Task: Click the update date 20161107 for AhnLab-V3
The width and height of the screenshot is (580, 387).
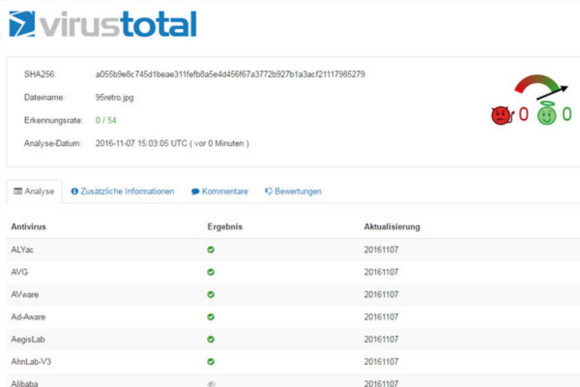Action: click(x=381, y=362)
